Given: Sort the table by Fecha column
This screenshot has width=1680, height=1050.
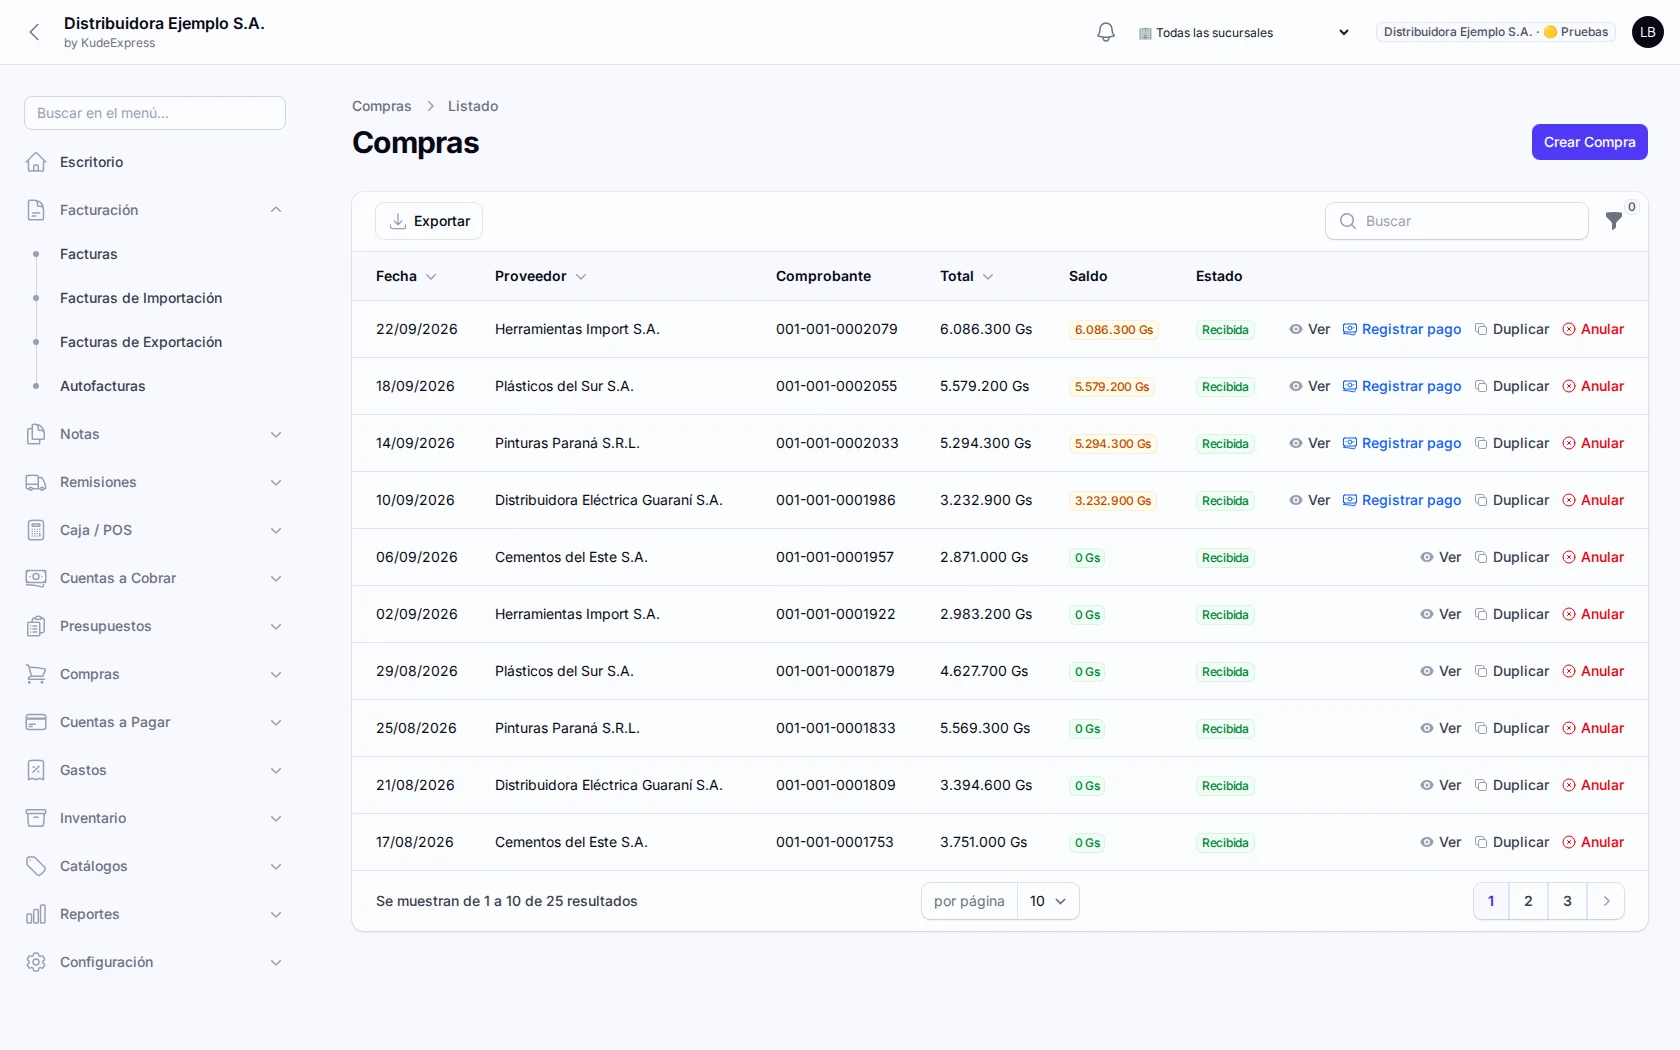Looking at the screenshot, I should (406, 276).
